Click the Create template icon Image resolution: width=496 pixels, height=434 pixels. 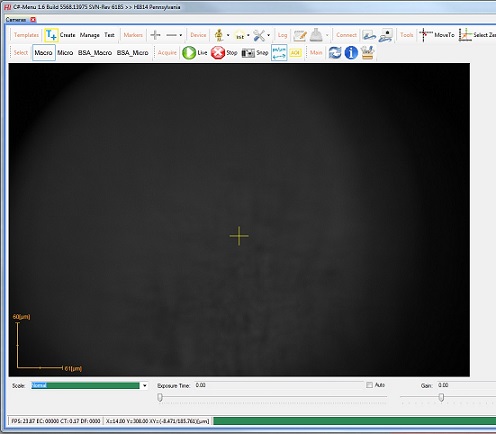[51, 35]
